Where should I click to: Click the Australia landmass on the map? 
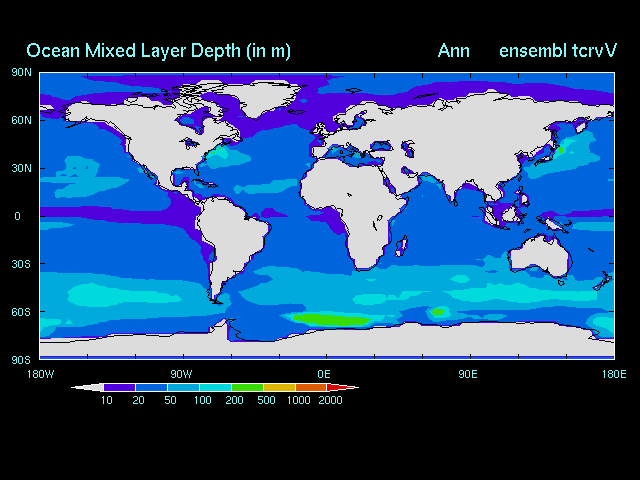pos(541,257)
